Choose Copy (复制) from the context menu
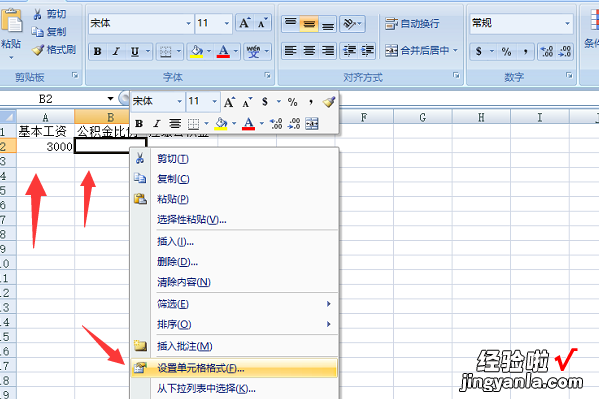The image size is (599, 399). point(234,179)
